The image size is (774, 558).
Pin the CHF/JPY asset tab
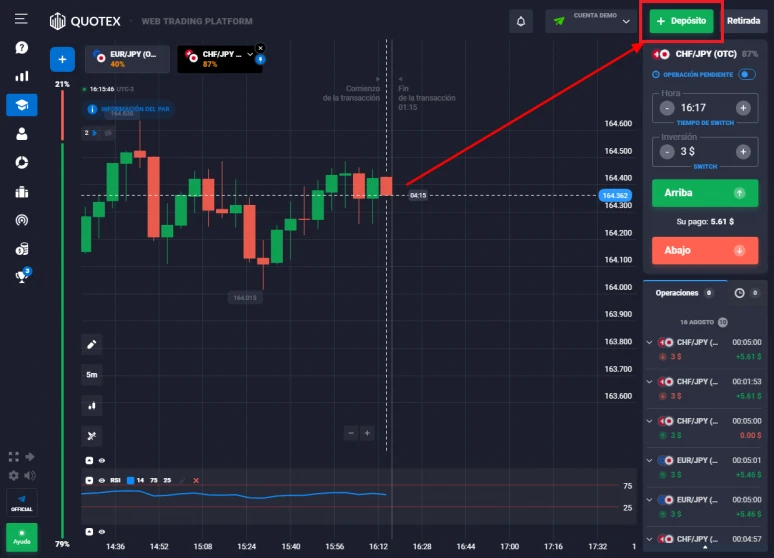tap(261, 60)
